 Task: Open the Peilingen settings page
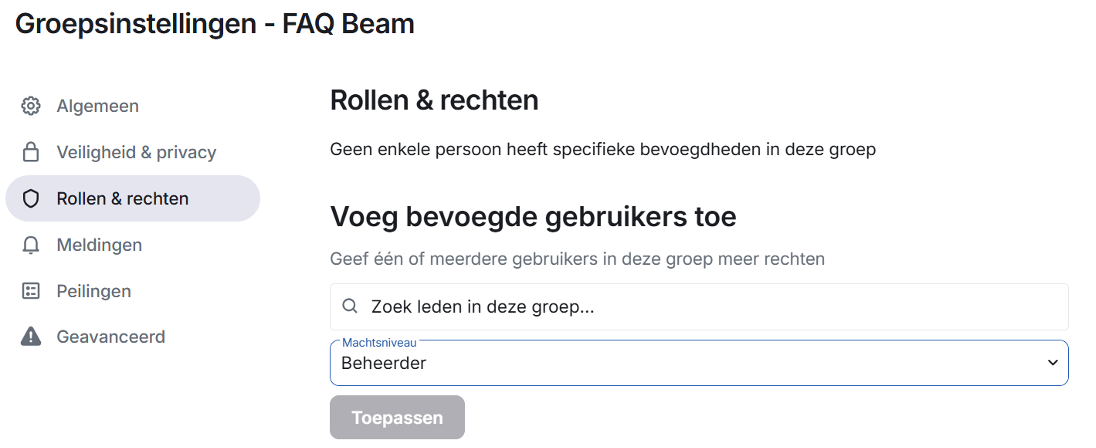click(94, 291)
